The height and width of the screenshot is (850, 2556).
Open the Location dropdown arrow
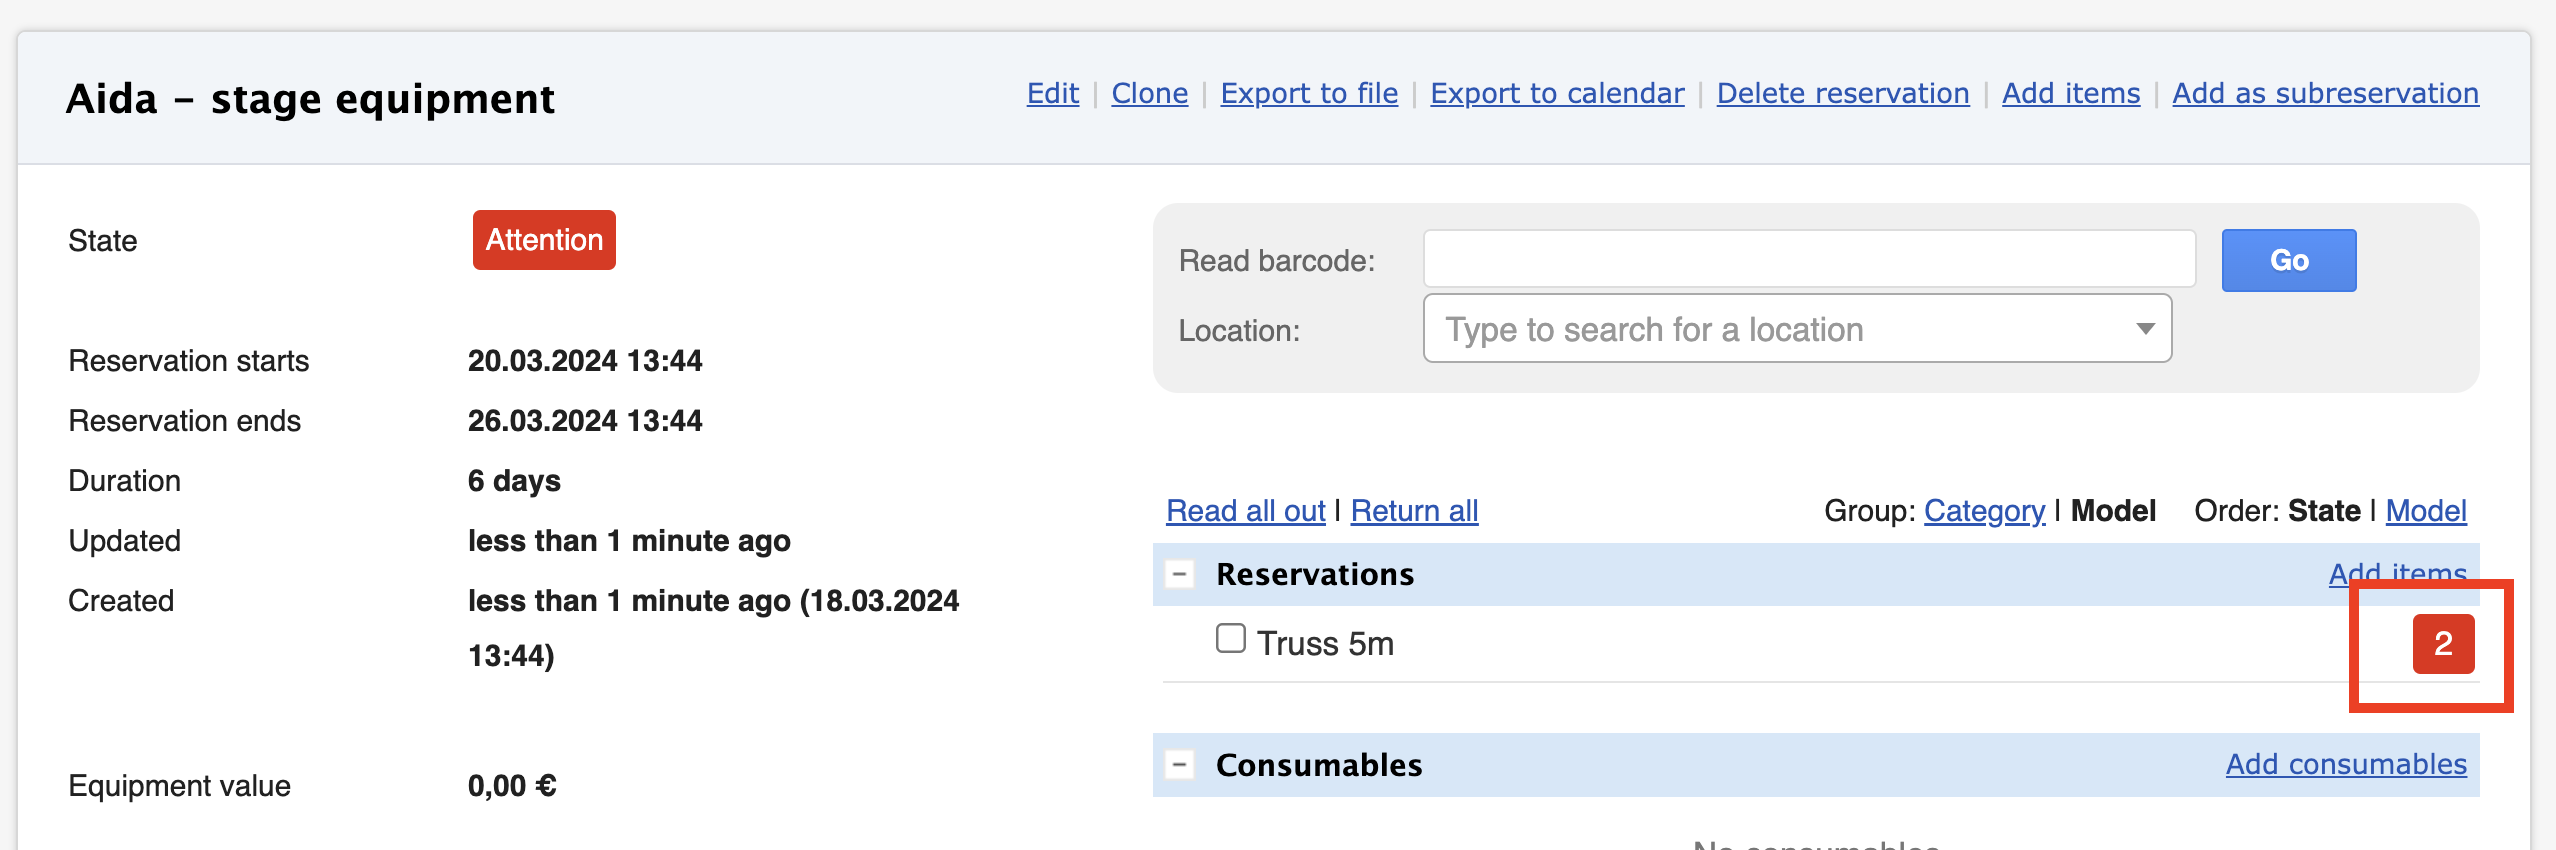[x=2145, y=329]
